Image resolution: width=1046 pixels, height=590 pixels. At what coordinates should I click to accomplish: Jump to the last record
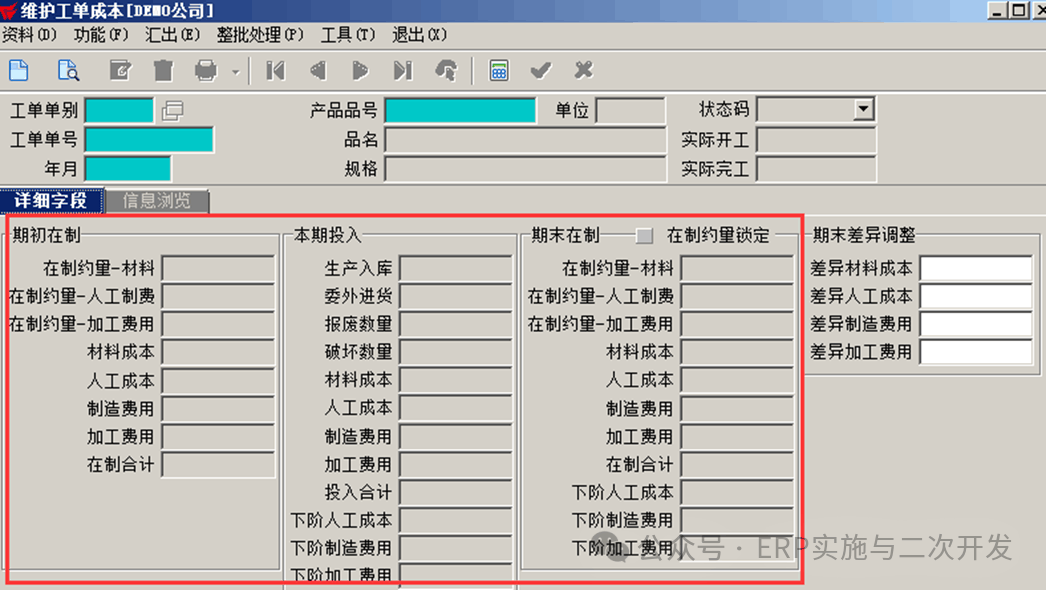click(x=402, y=70)
